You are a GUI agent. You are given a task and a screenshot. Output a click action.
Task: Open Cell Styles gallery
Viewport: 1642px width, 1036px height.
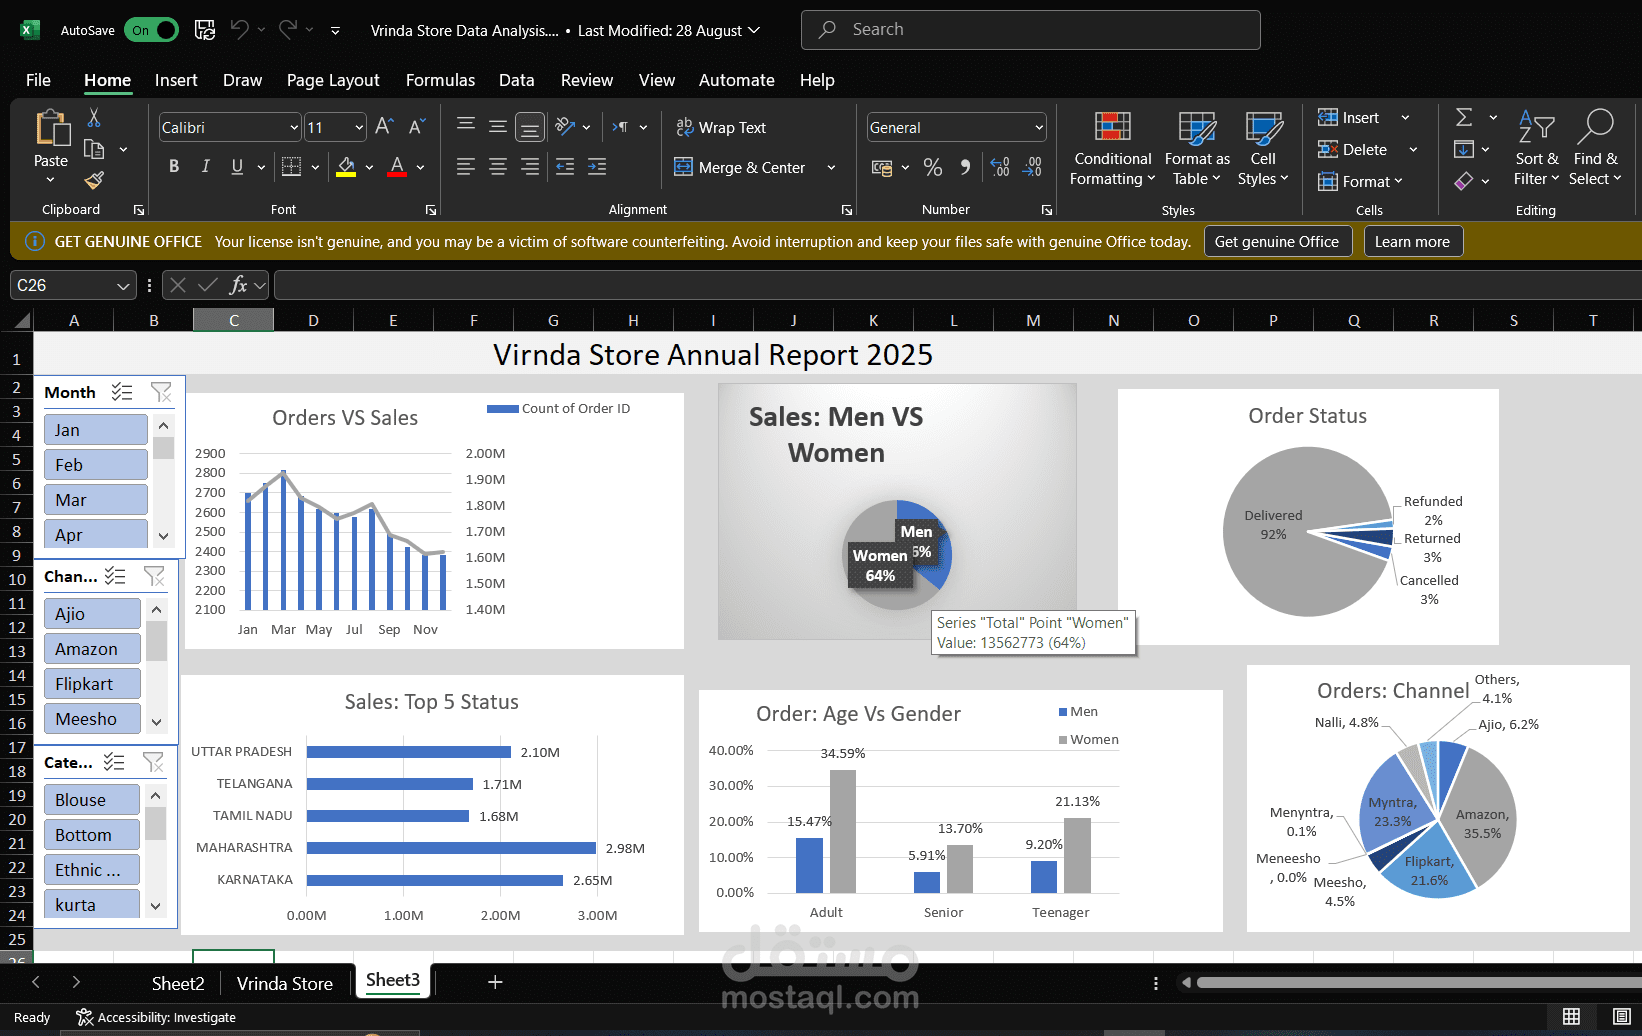pos(1263,147)
